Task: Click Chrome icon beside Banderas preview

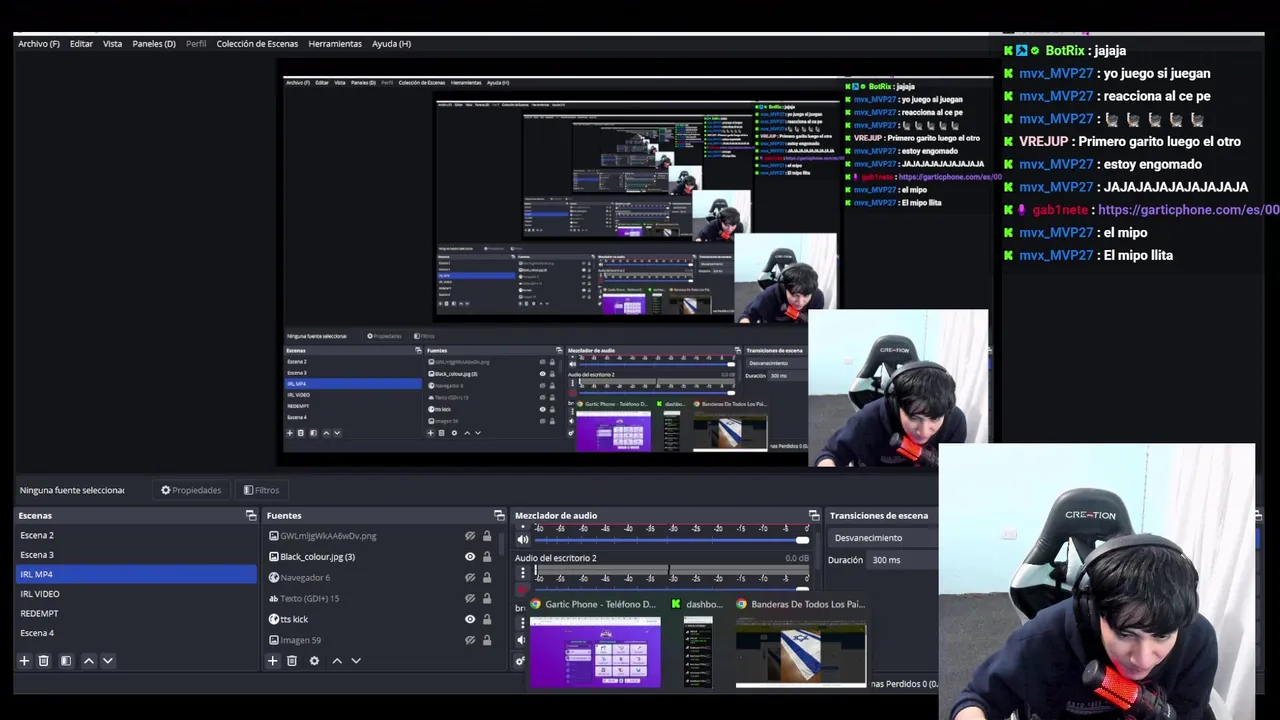Action: click(x=741, y=604)
